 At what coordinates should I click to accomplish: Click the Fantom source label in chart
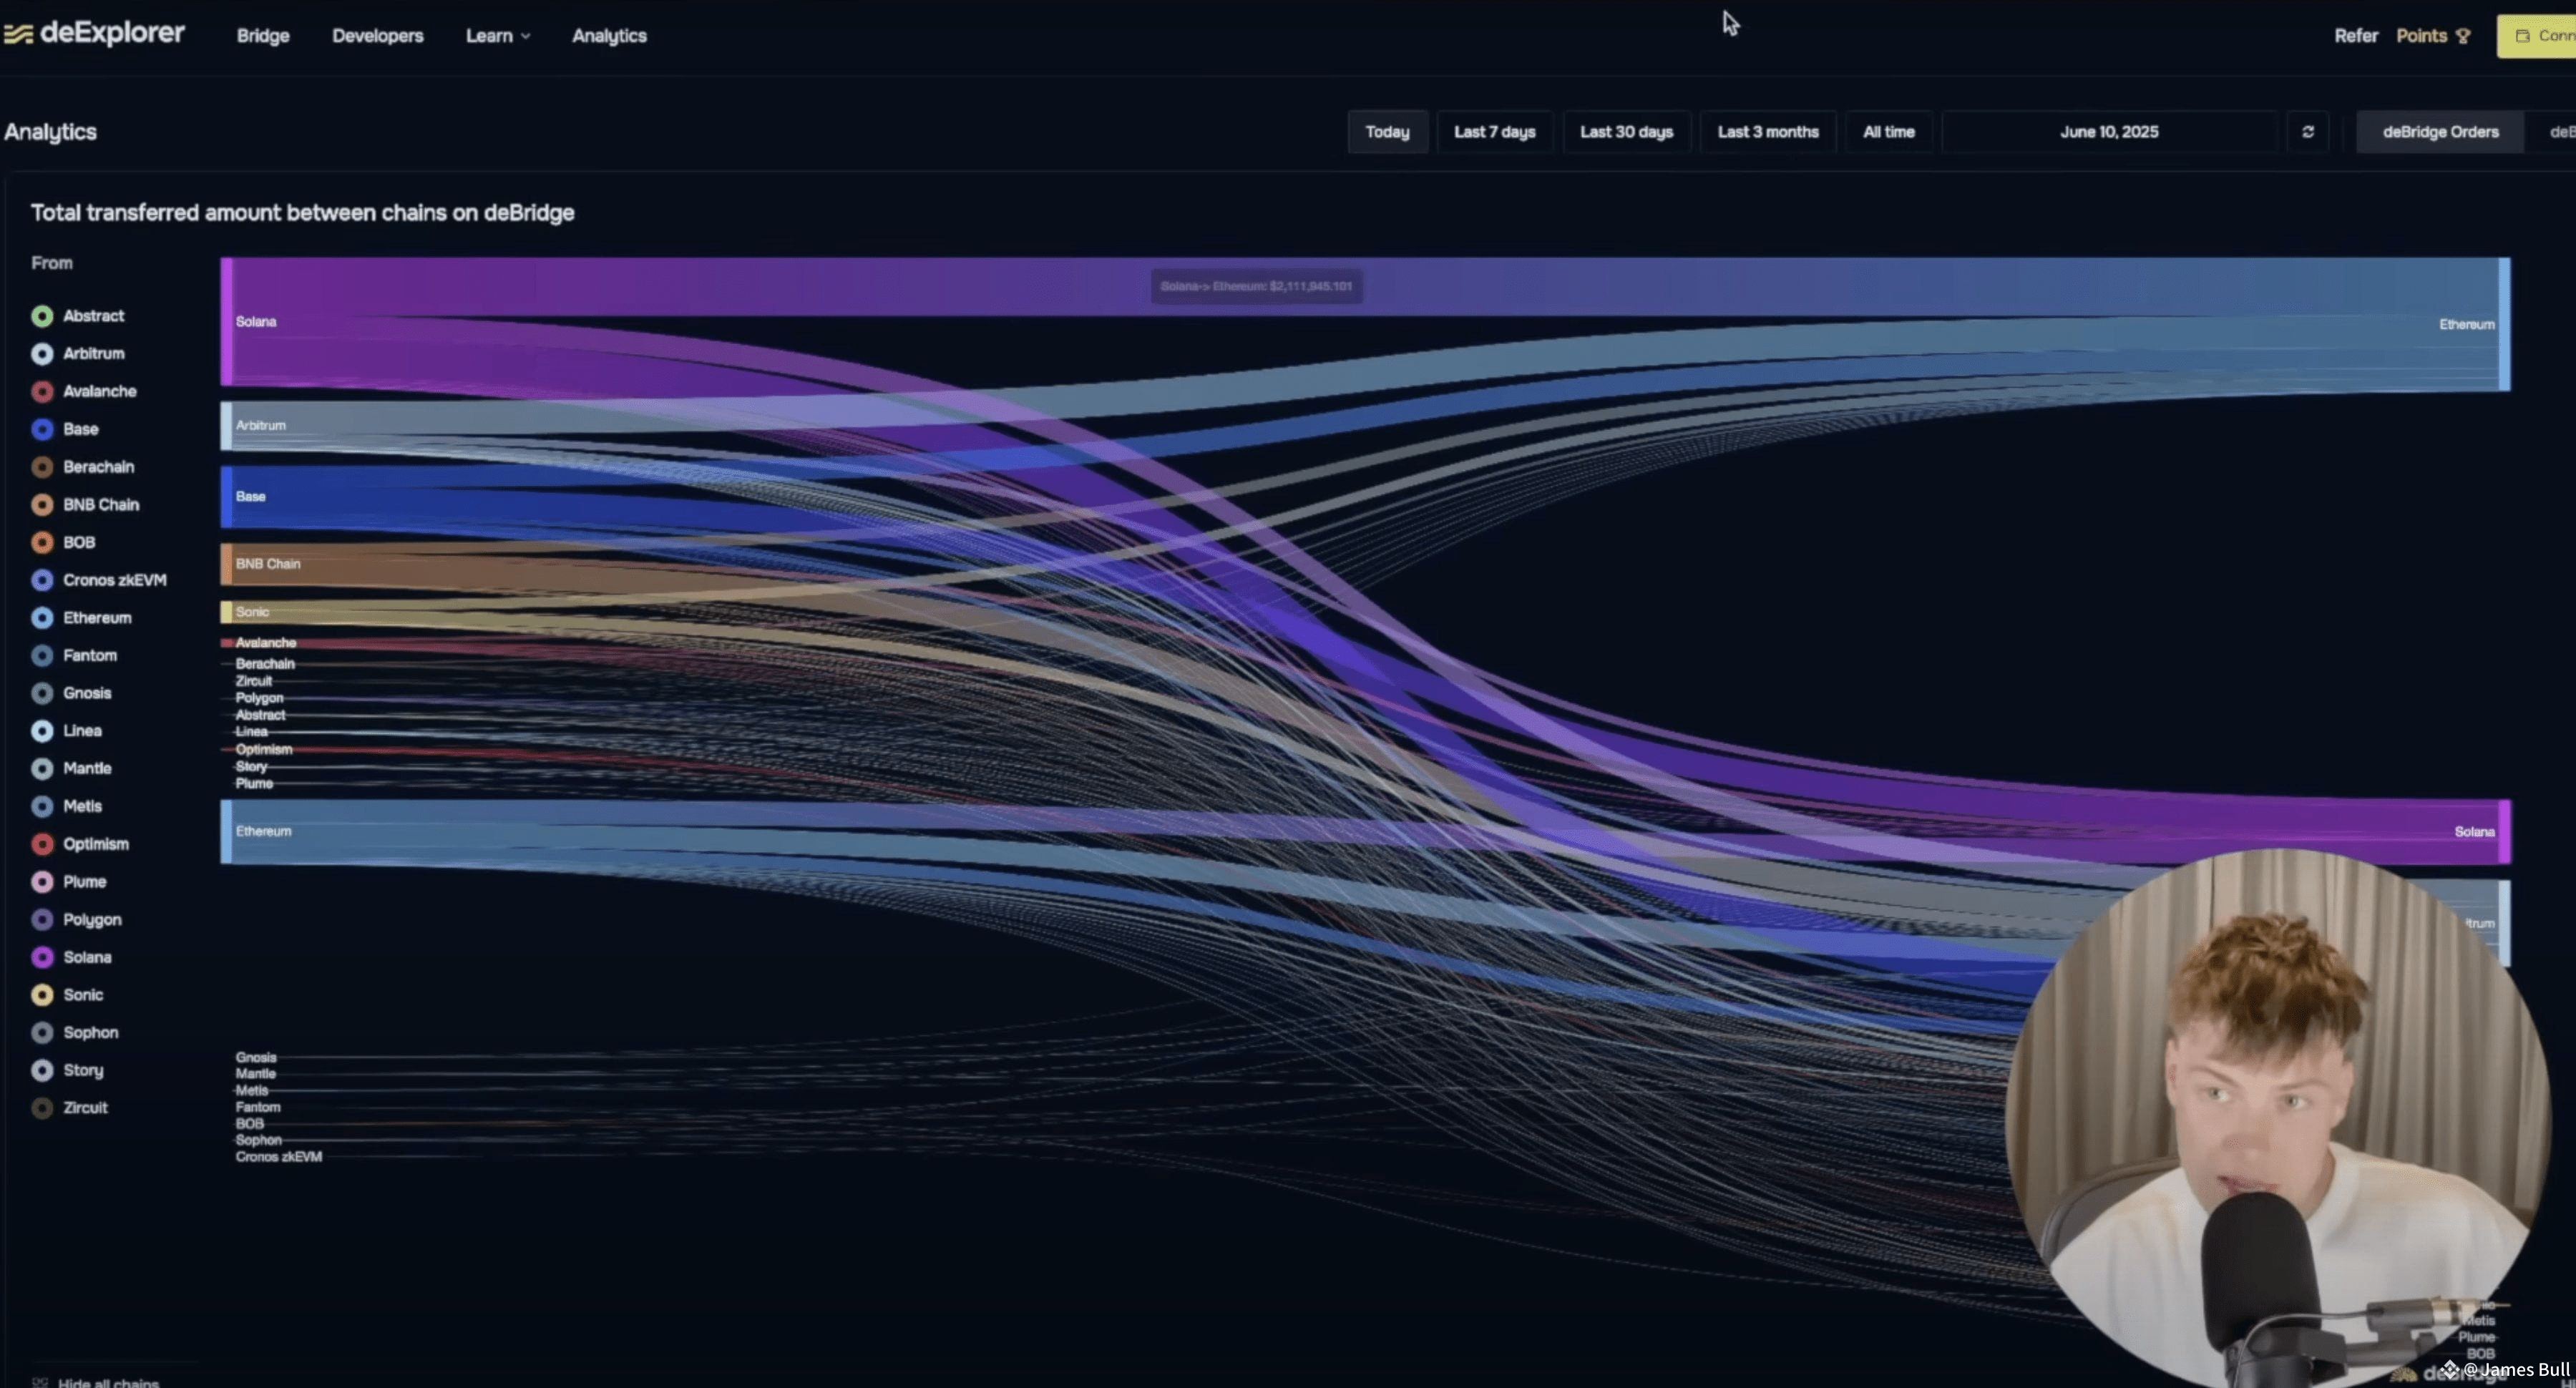pyautogui.click(x=258, y=1107)
